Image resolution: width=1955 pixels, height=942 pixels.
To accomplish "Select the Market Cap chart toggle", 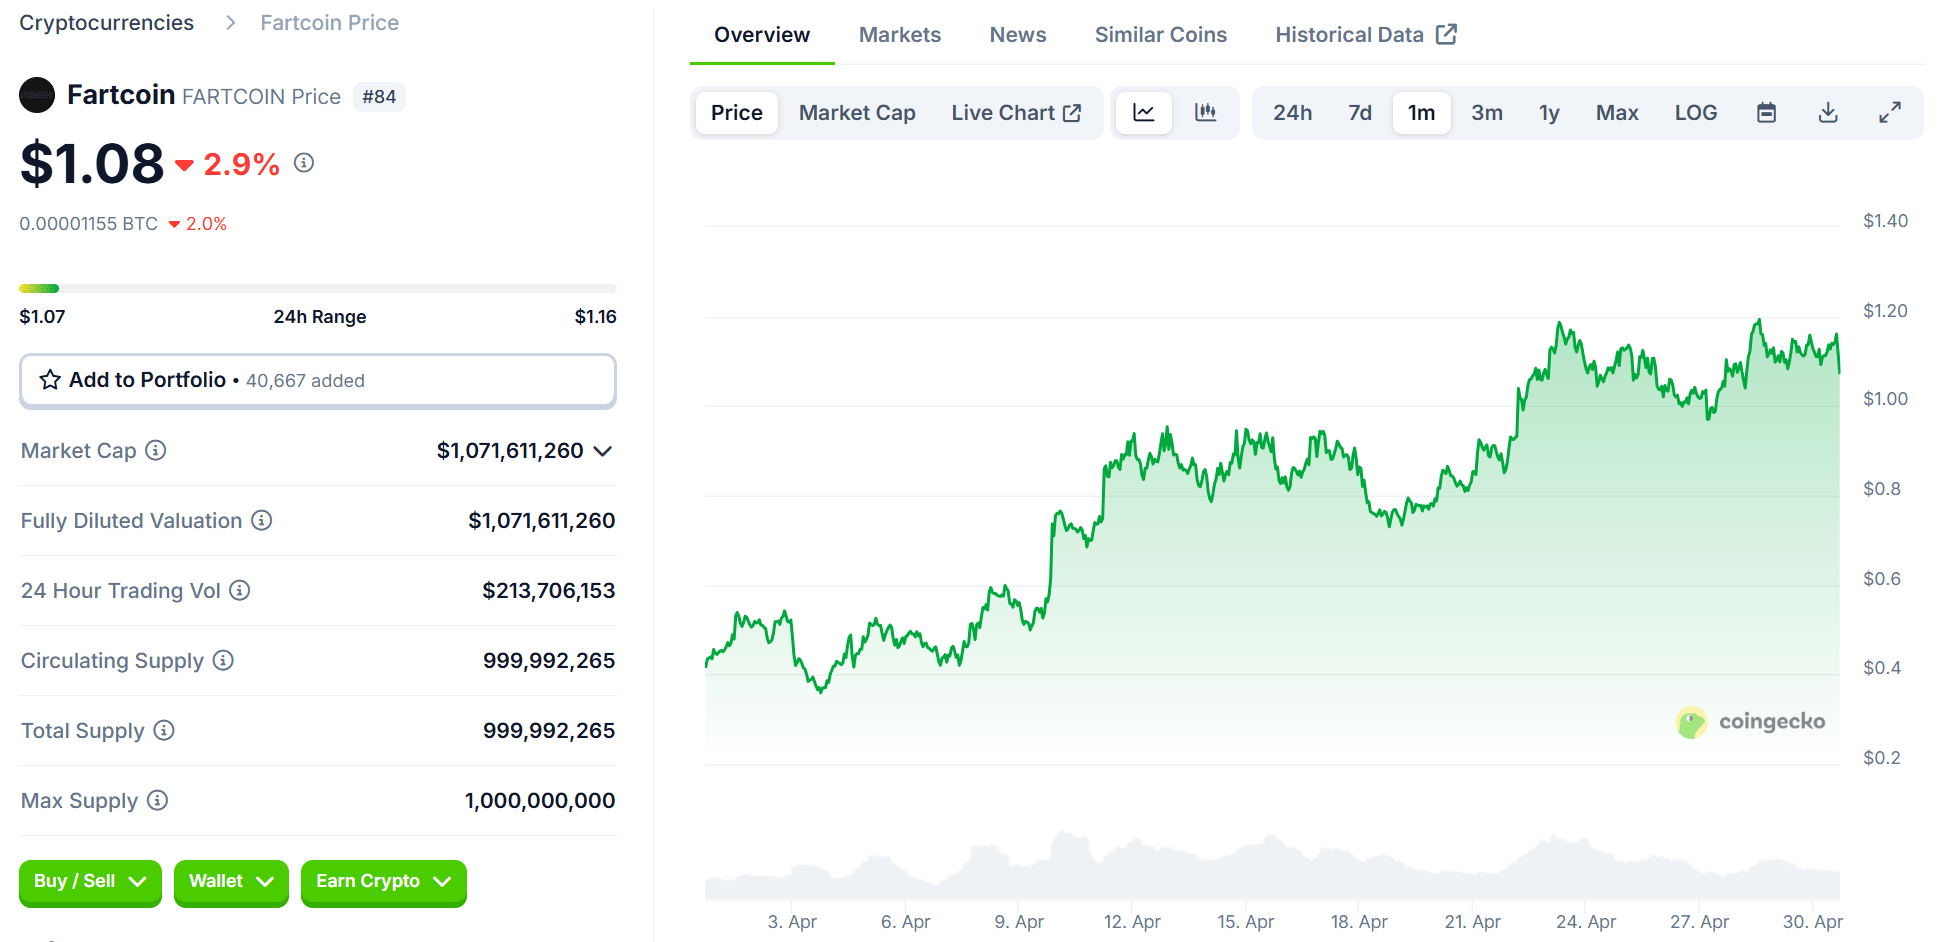I will tap(857, 112).
